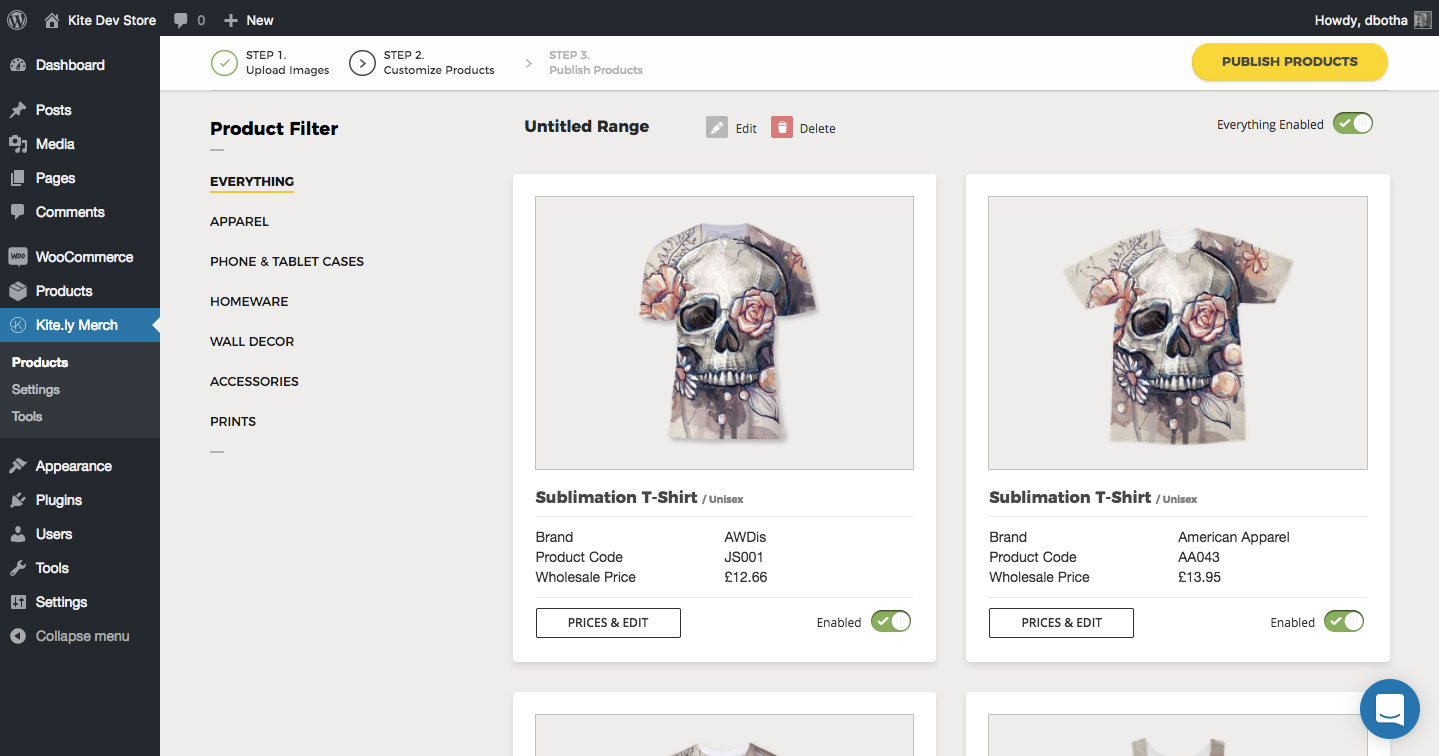Open the Plugins menu item
This screenshot has width=1439, height=756.
click(80, 500)
